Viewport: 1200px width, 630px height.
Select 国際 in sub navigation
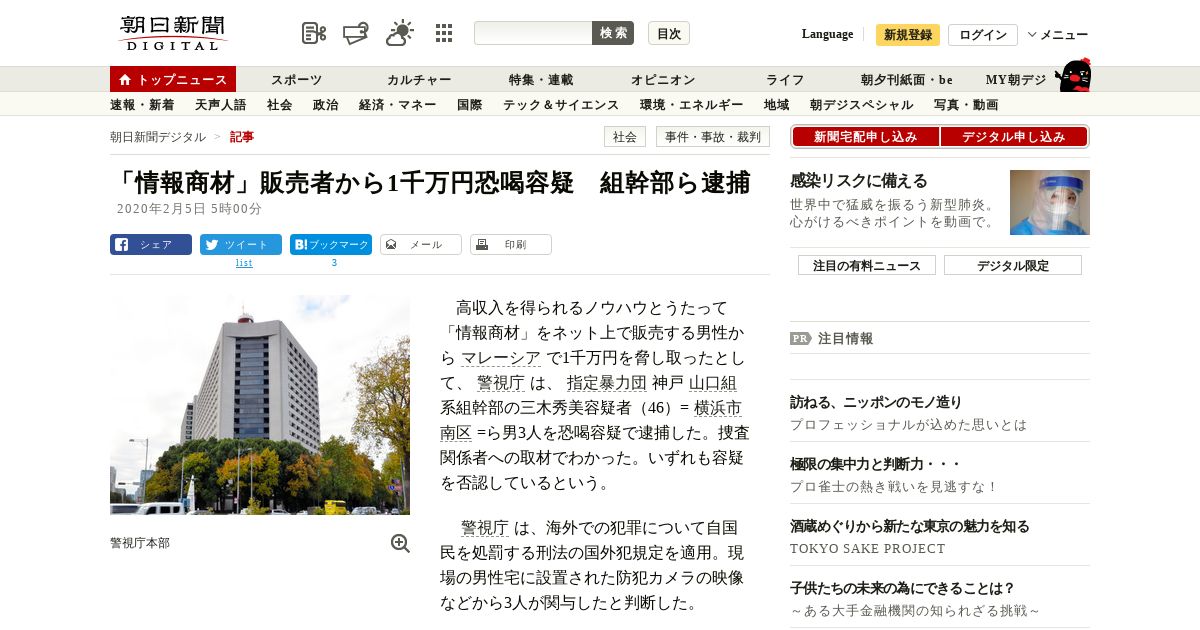pyautogui.click(x=470, y=104)
